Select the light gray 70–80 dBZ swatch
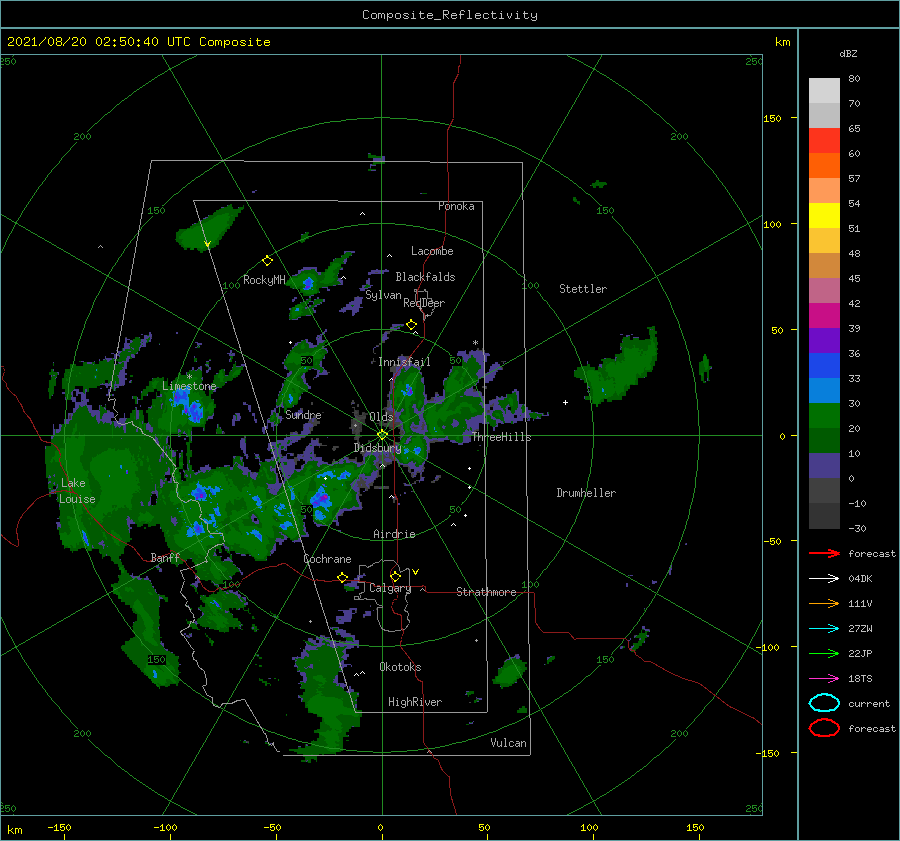The image size is (900, 841). (x=824, y=91)
